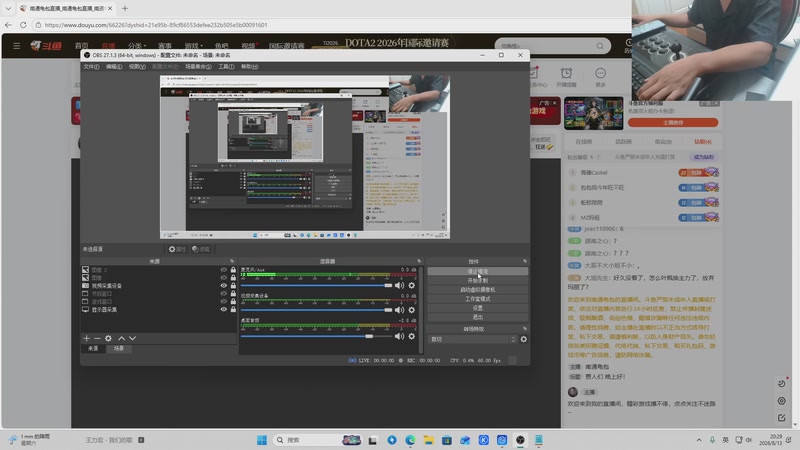Open the 场景集合(S) menu in OBS

click(198, 66)
